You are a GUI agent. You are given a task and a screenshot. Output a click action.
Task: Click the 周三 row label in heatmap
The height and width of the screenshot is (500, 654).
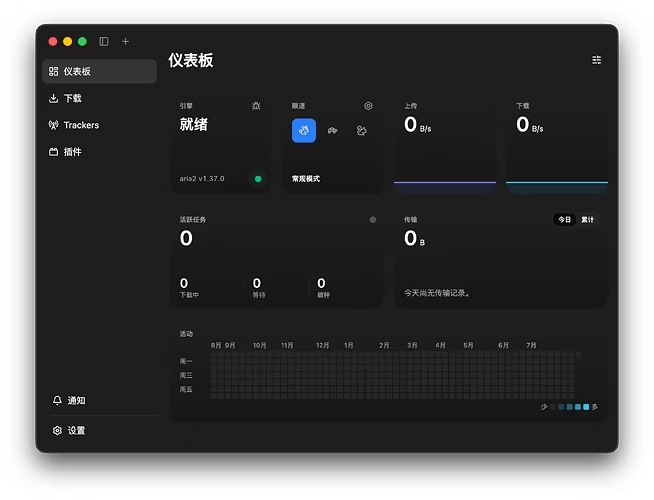[186, 375]
